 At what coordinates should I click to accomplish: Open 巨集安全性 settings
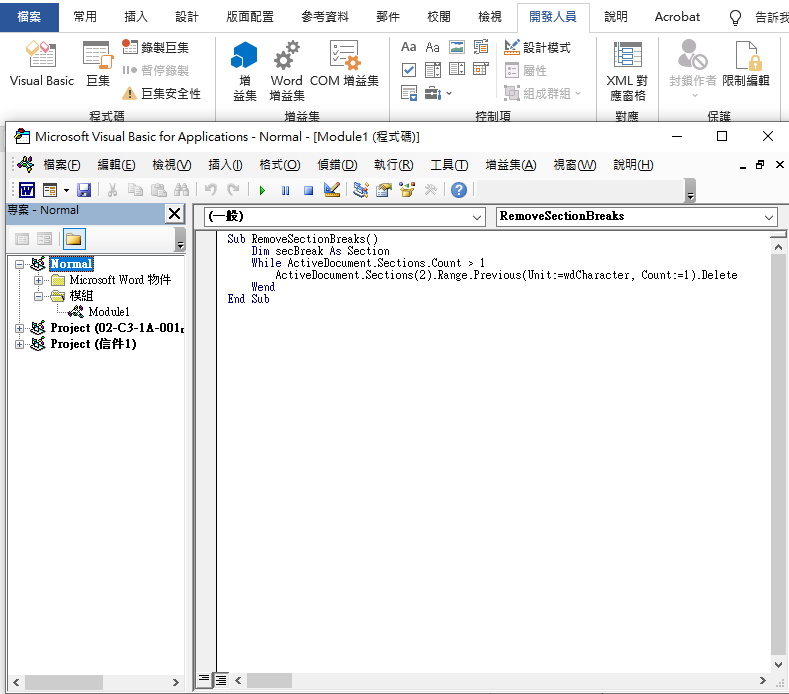point(162,93)
